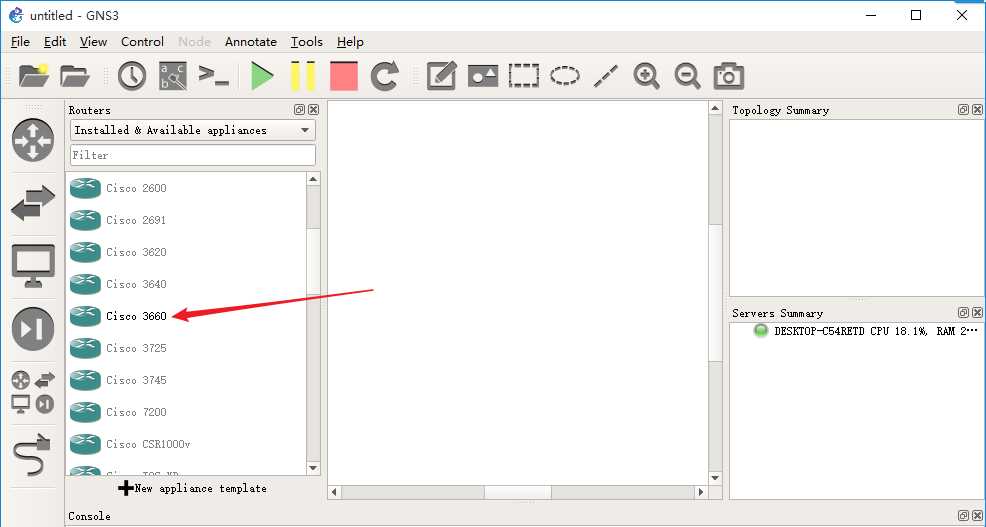
Task: Select the Add a note tool
Action: tap(441, 76)
